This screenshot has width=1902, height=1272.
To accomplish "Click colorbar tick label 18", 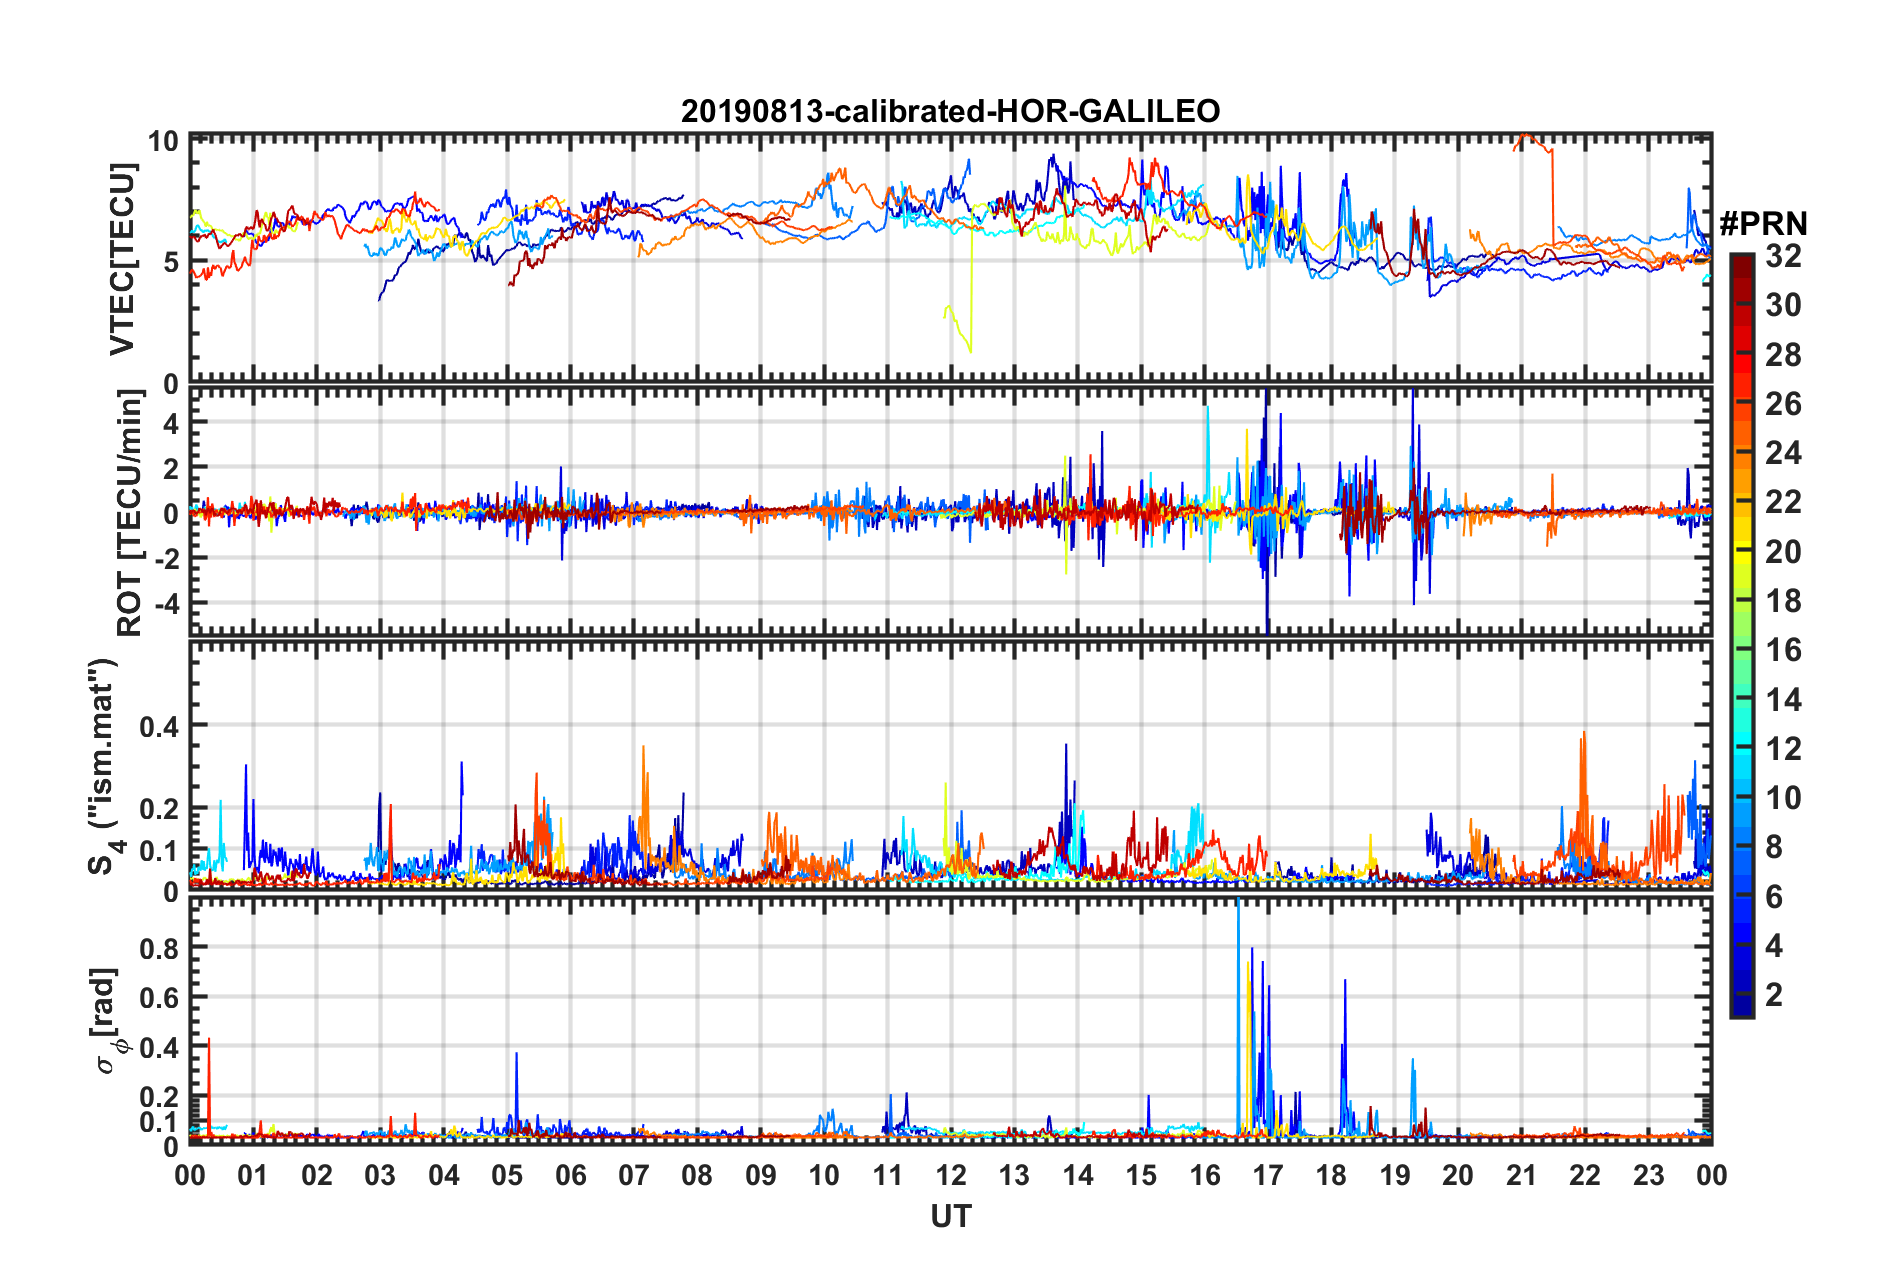I will pos(1783,601).
